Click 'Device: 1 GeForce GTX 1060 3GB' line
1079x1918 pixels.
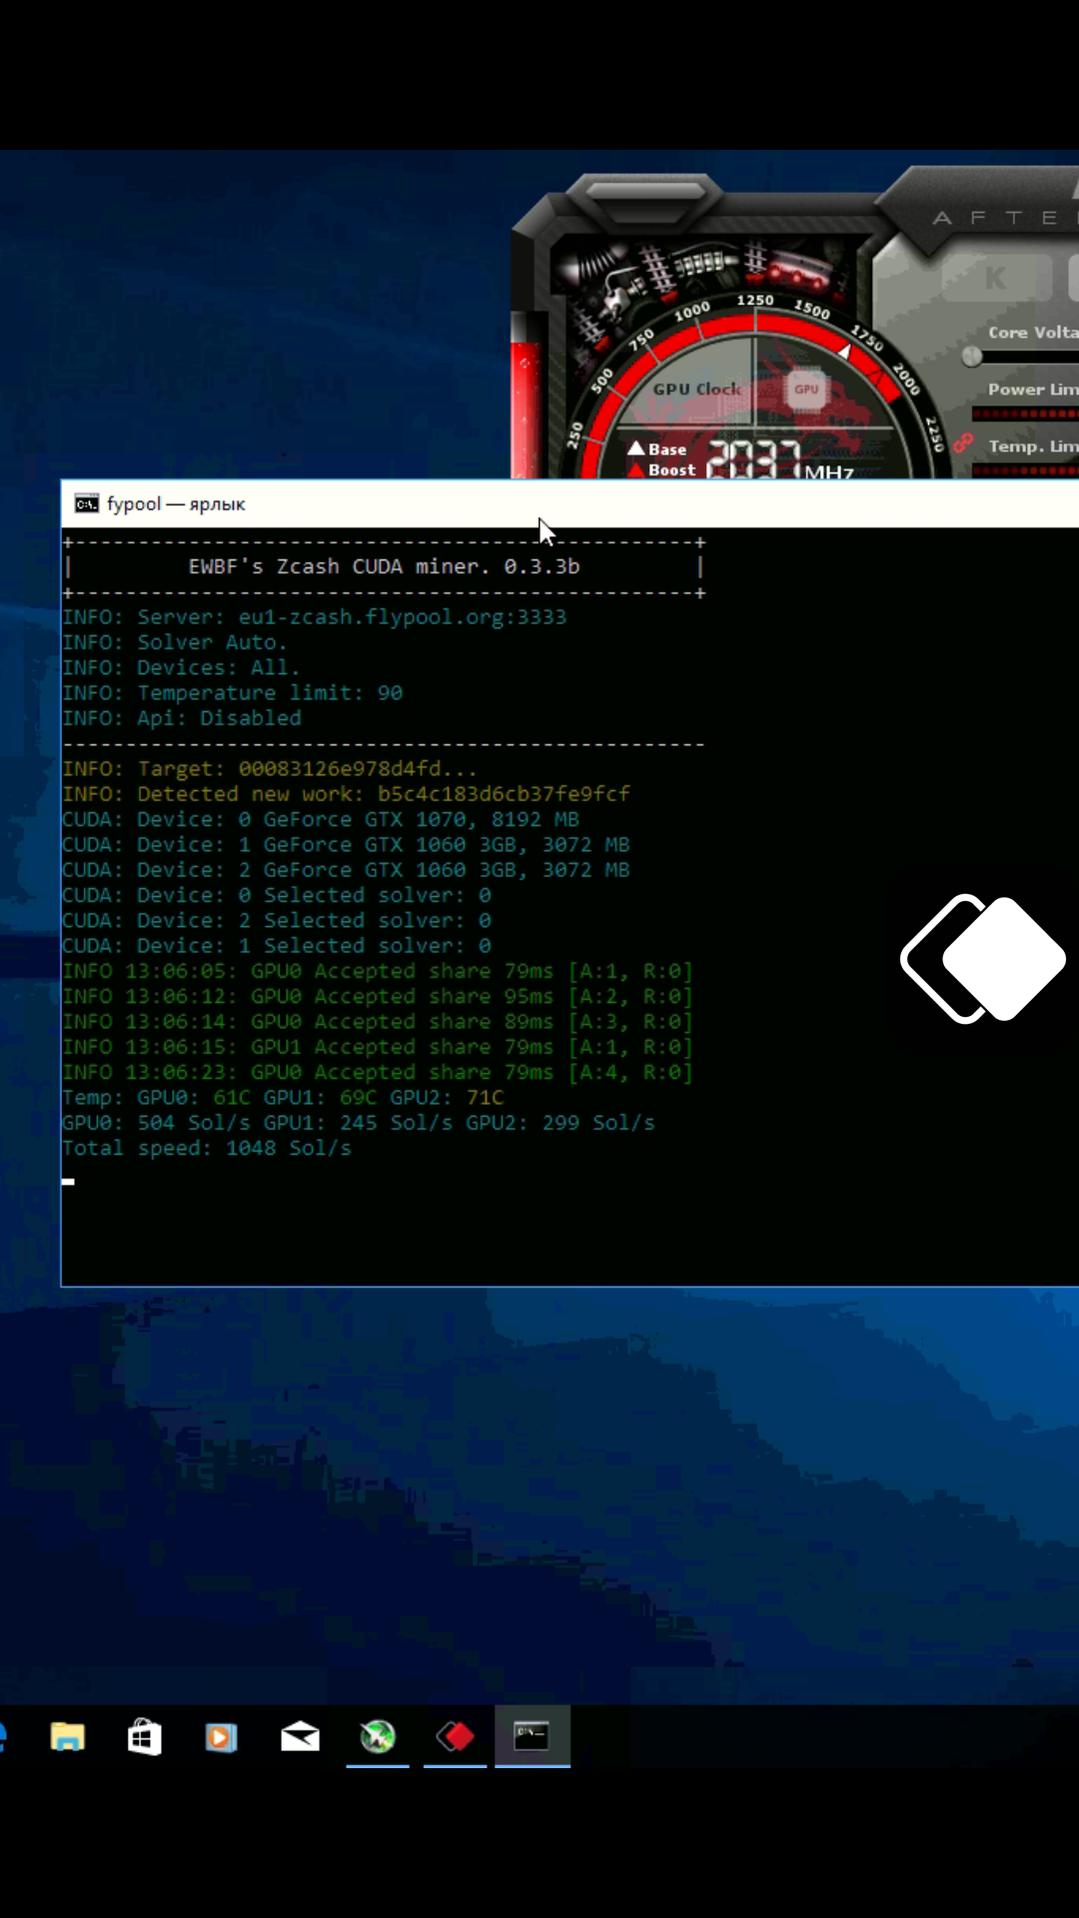[346, 844]
